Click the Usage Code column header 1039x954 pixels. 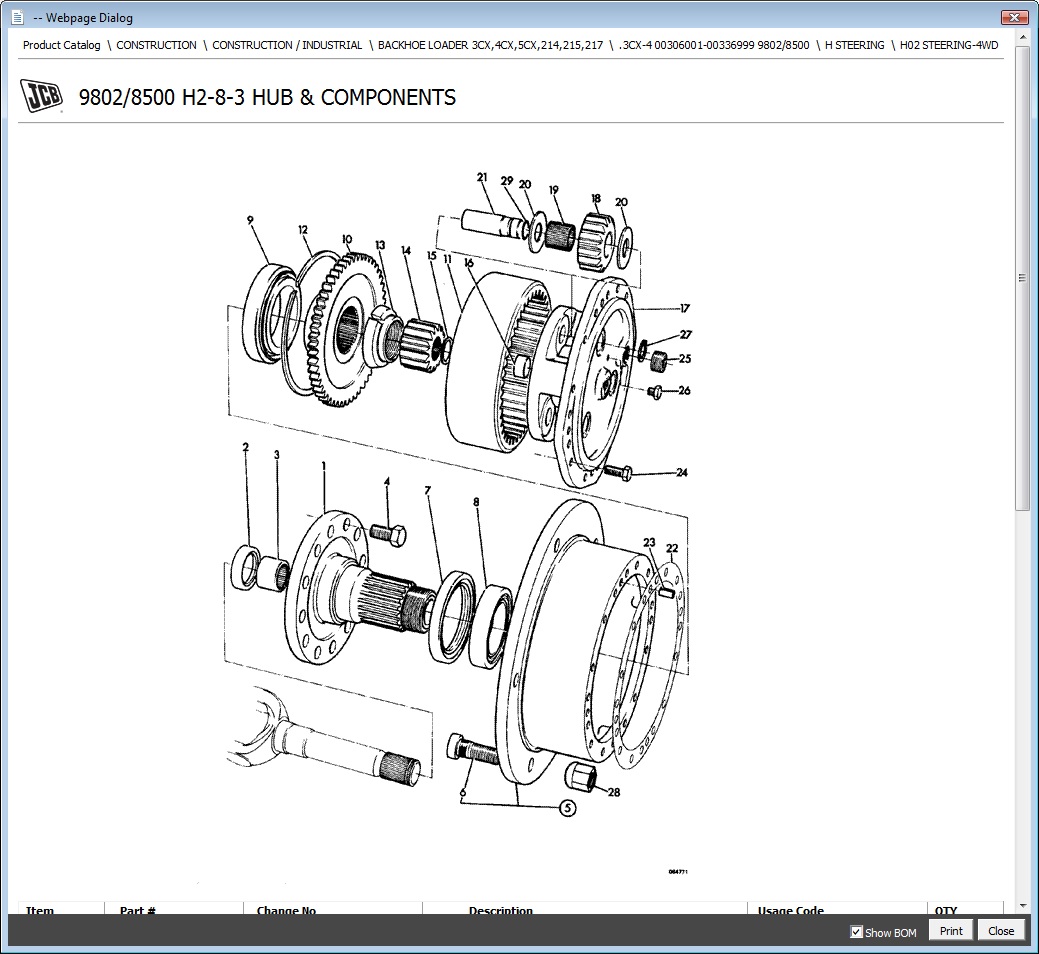coord(791,910)
